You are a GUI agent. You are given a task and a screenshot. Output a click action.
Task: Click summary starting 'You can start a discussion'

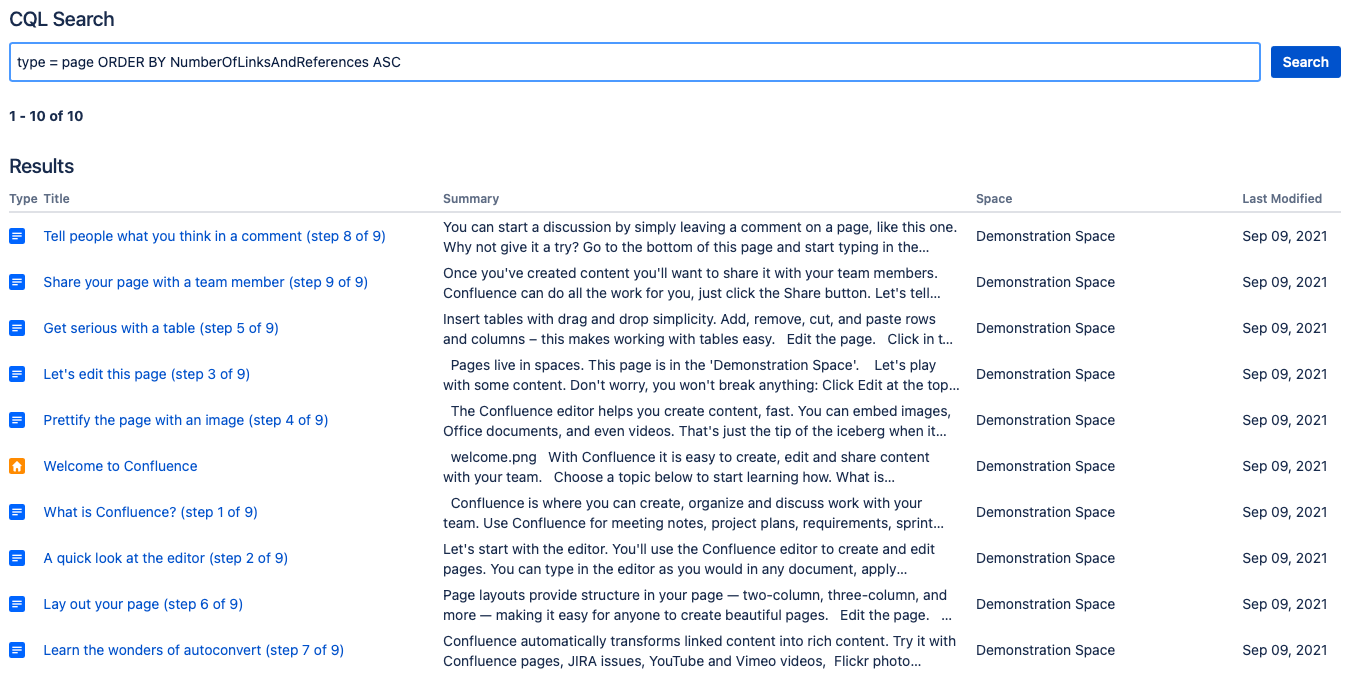pyautogui.click(x=700, y=237)
